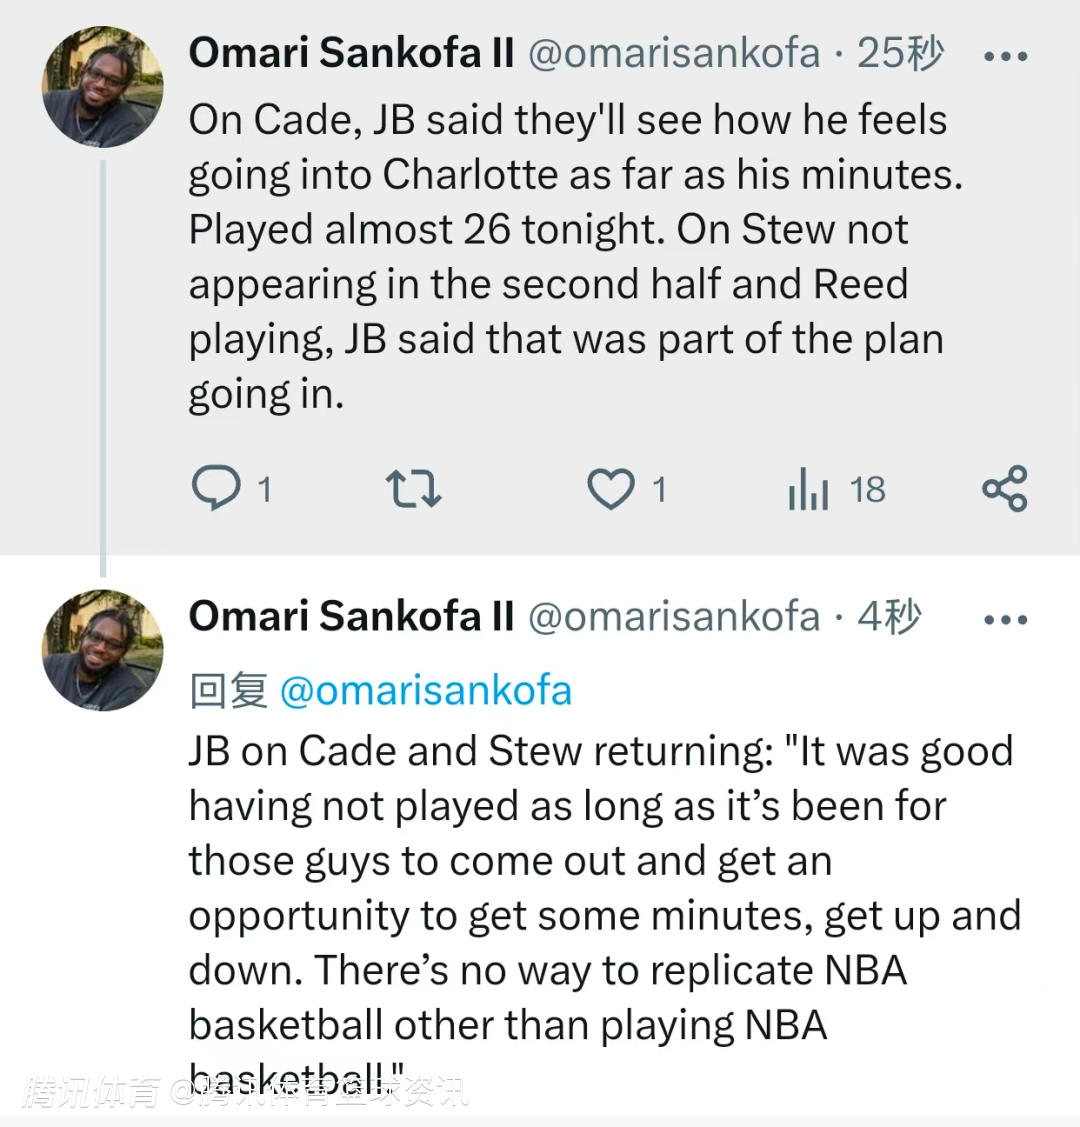Viewport: 1080px width, 1127px height.
Task: Click the 4秒 timestamp
Action: coord(889,616)
